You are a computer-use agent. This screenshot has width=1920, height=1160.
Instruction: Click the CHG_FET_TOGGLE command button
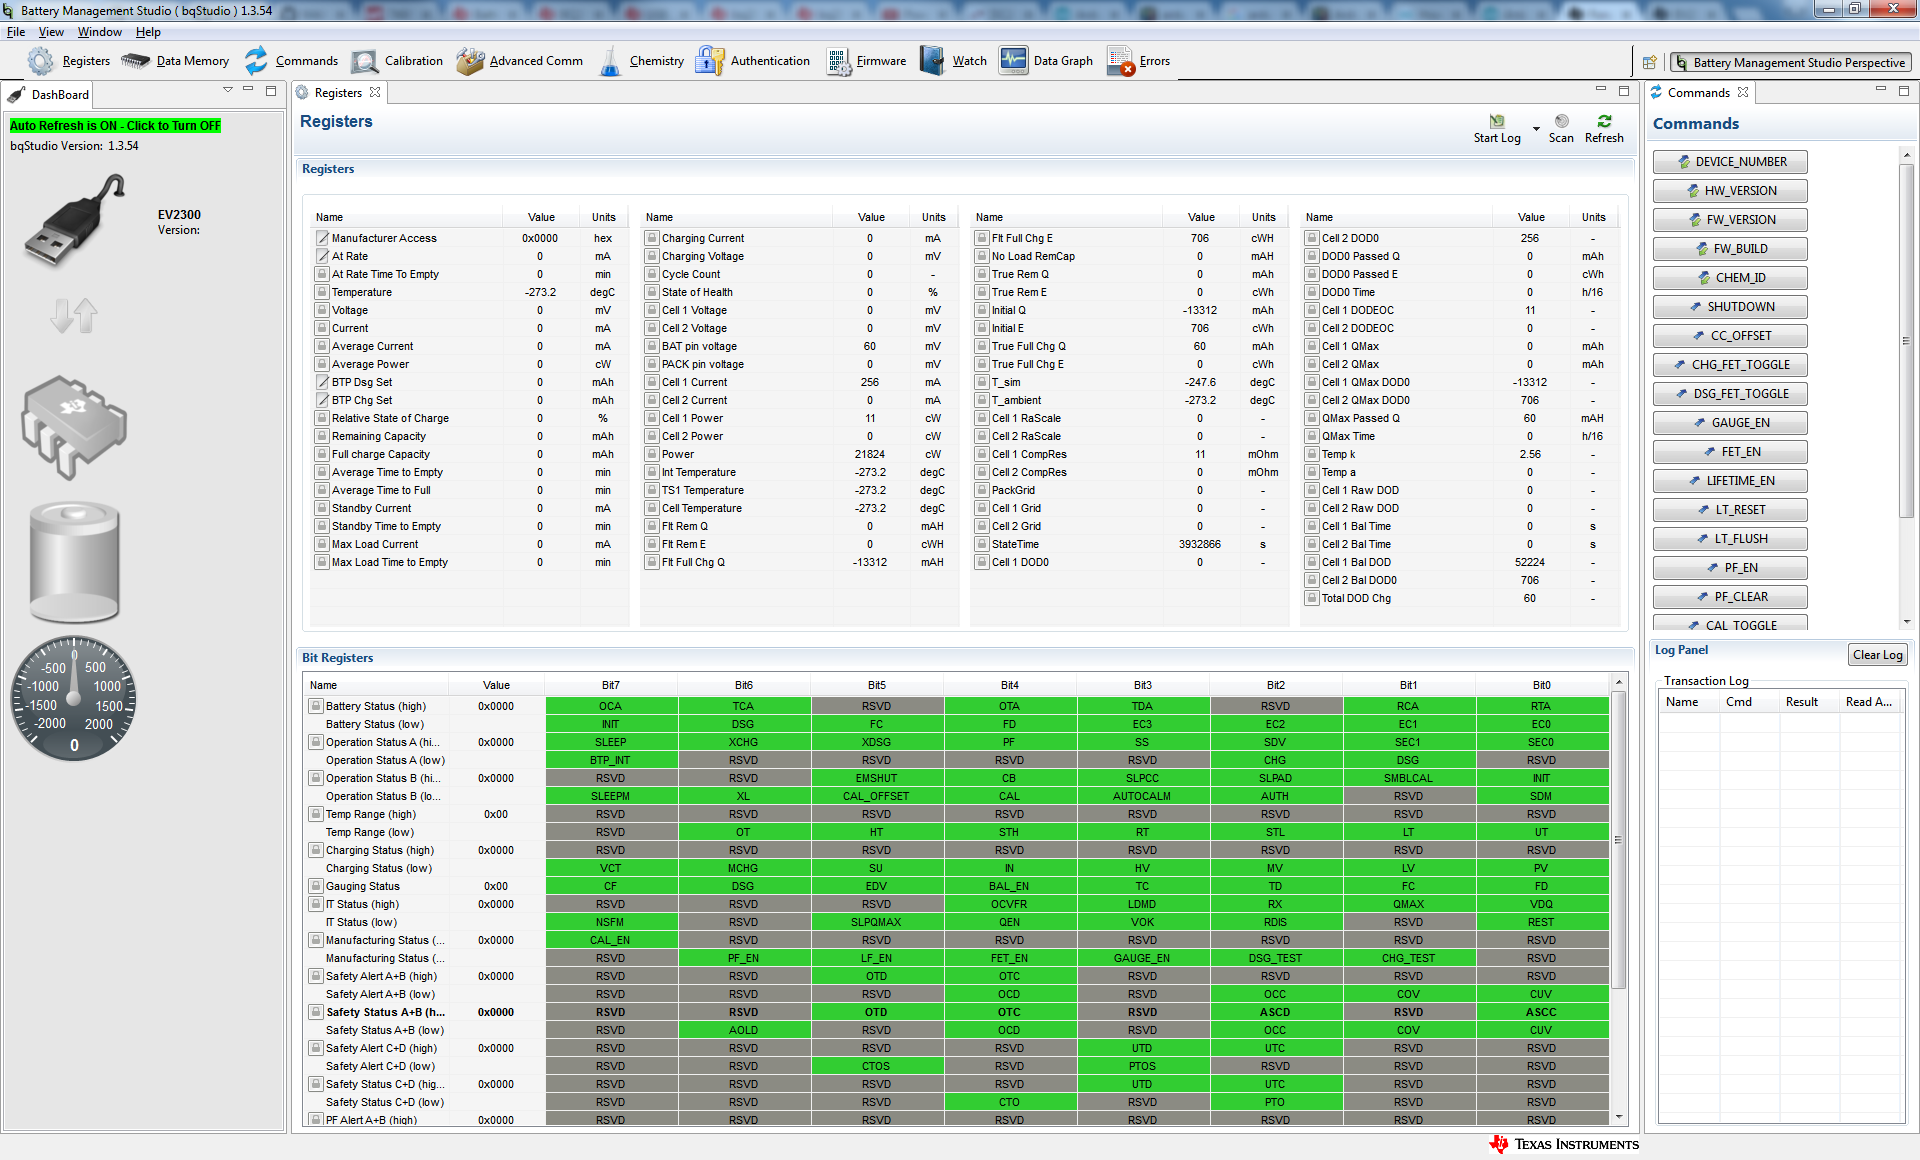click(x=1730, y=365)
